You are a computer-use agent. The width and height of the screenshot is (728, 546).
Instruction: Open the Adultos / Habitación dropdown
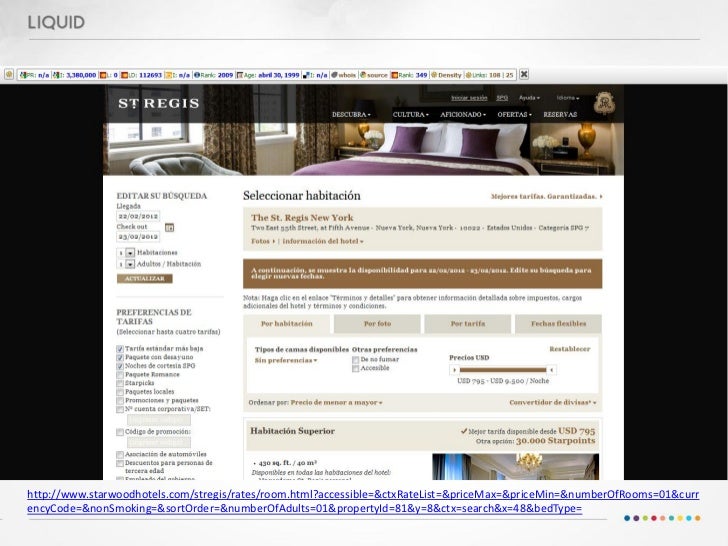(126, 264)
